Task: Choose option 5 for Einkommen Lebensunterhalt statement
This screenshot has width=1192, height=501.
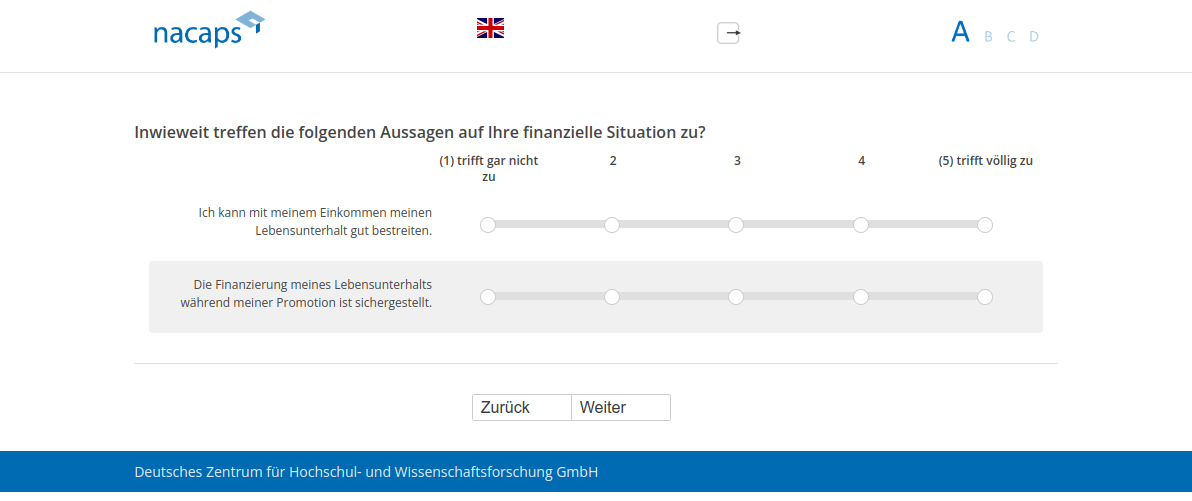Action: pos(985,225)
